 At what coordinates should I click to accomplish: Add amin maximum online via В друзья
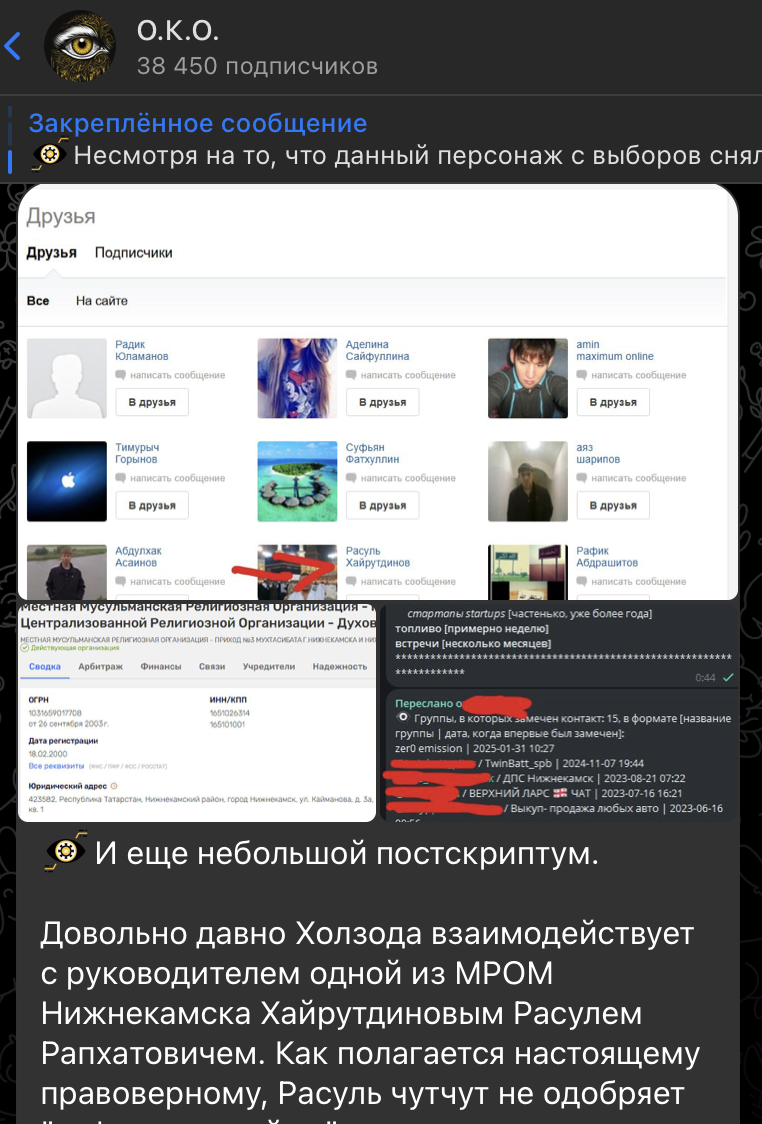pos(613,402)
